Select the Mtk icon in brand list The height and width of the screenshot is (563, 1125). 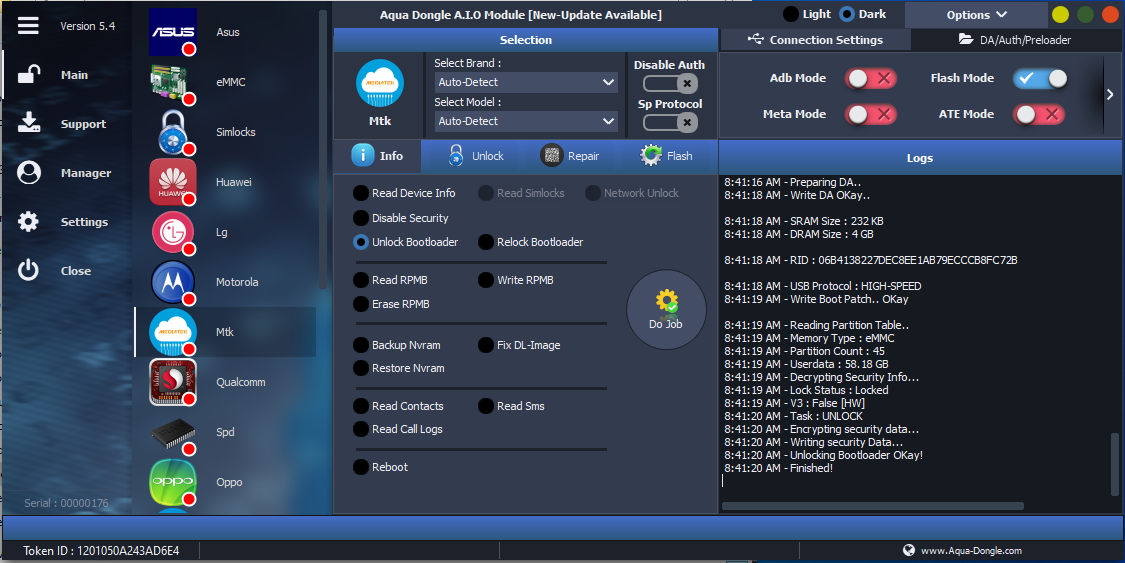coord(173,332)
